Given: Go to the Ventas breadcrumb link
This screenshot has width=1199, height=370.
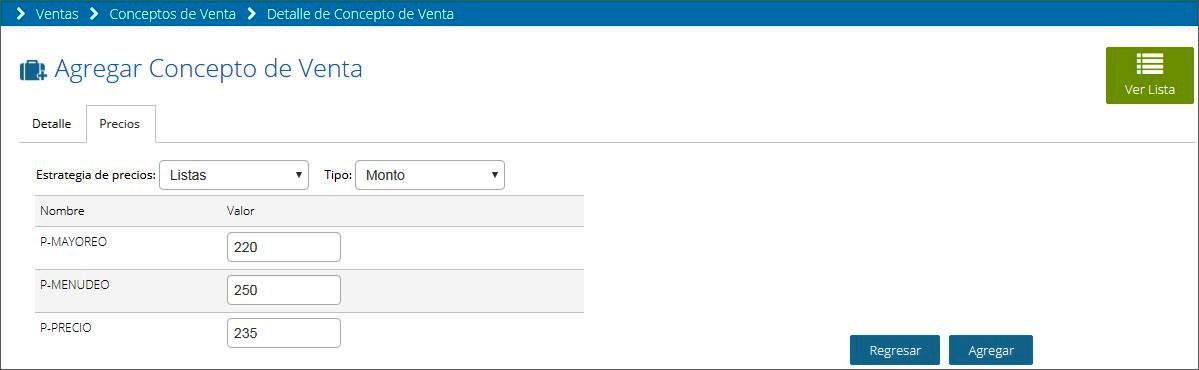Looking at the screenshot, I should [x=57, y=14].
